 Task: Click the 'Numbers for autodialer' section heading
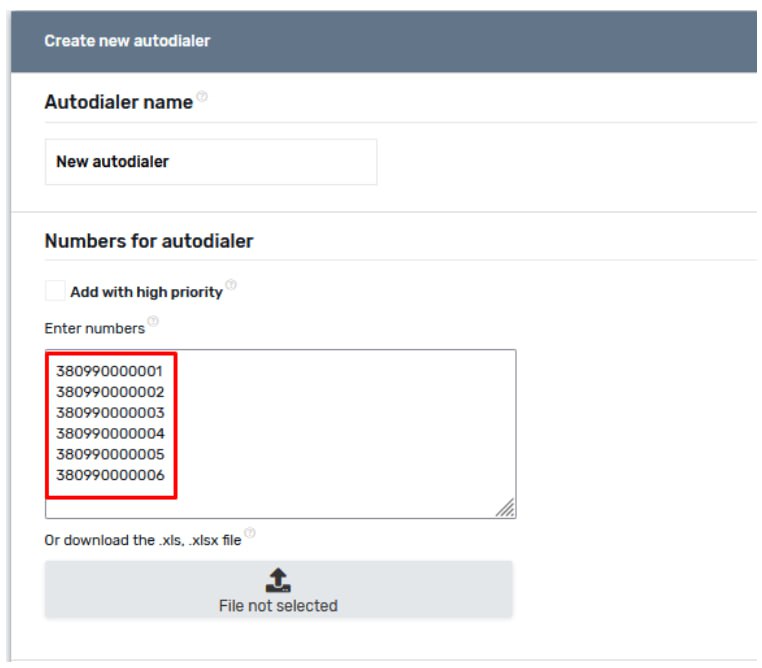[149, 241]
